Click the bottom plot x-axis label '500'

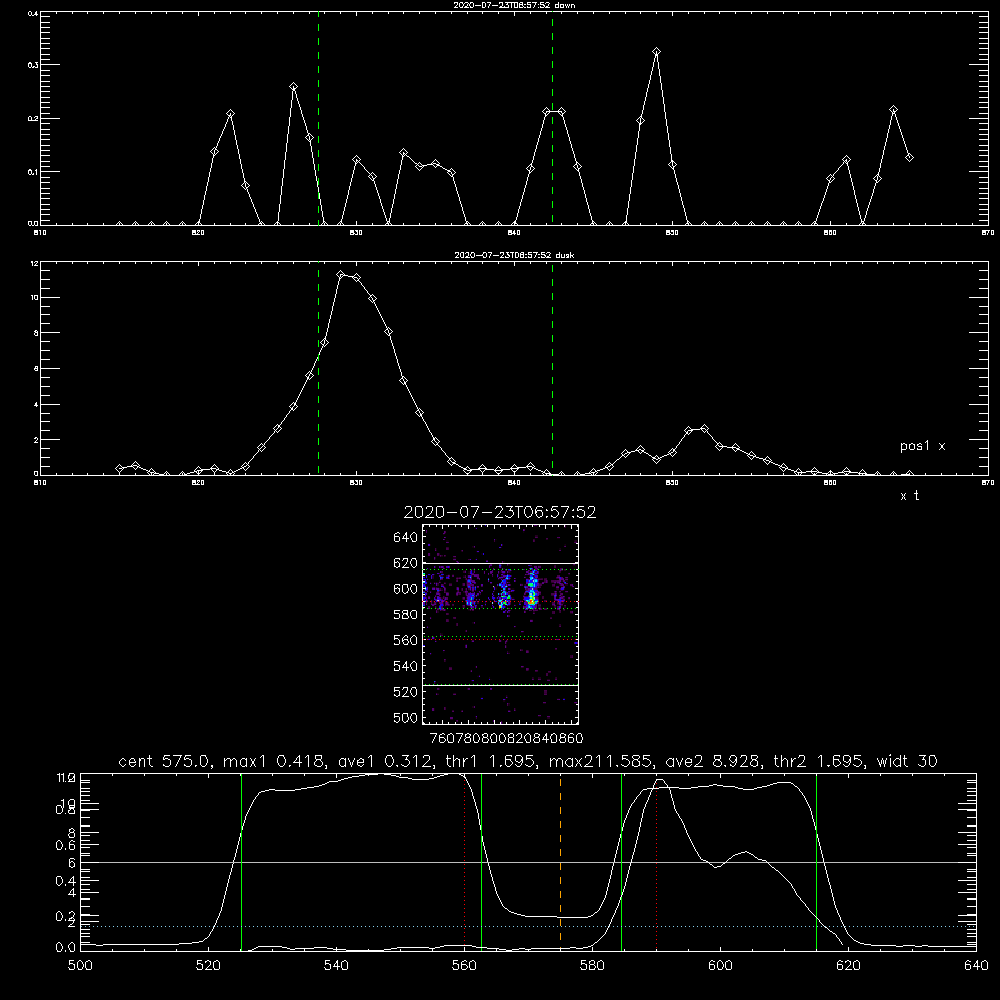tap(80, 966)
